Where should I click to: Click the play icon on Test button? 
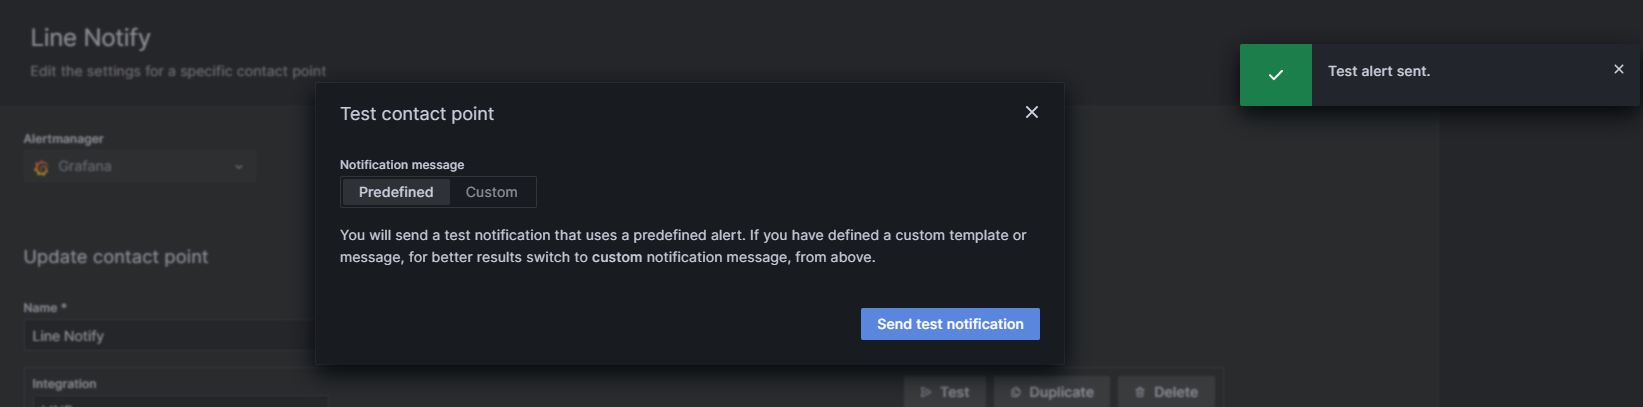[926, 392]
